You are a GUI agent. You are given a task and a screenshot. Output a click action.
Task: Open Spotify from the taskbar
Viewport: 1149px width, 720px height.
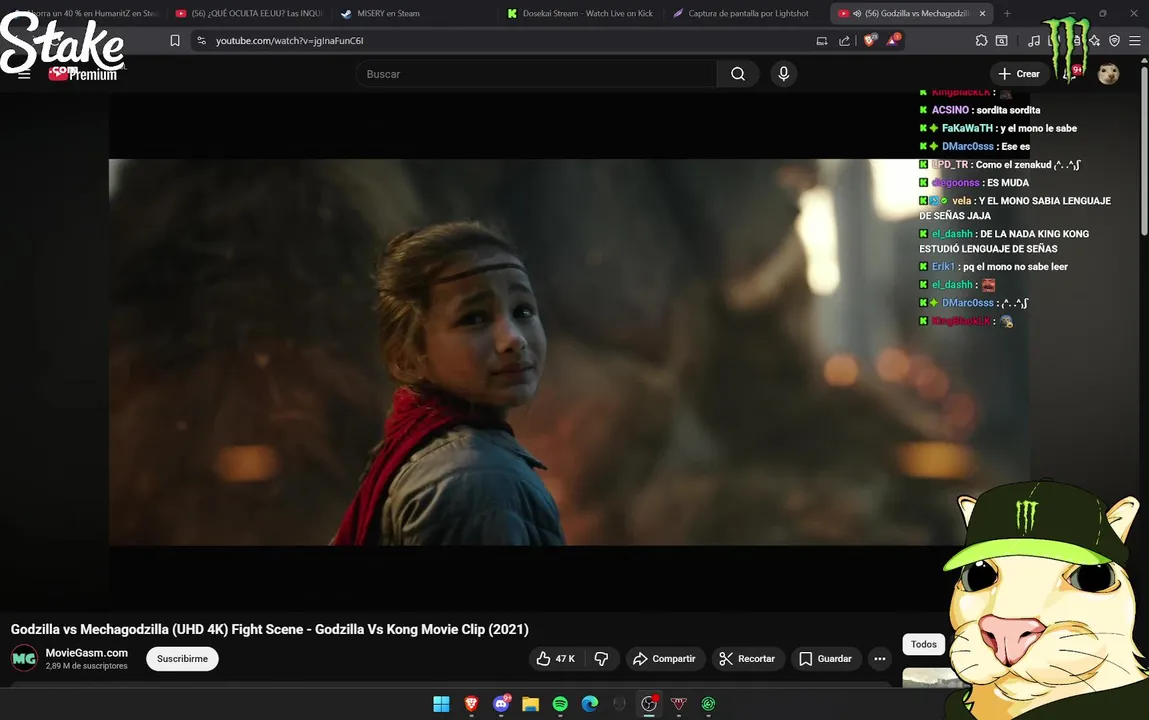point(560,704)
